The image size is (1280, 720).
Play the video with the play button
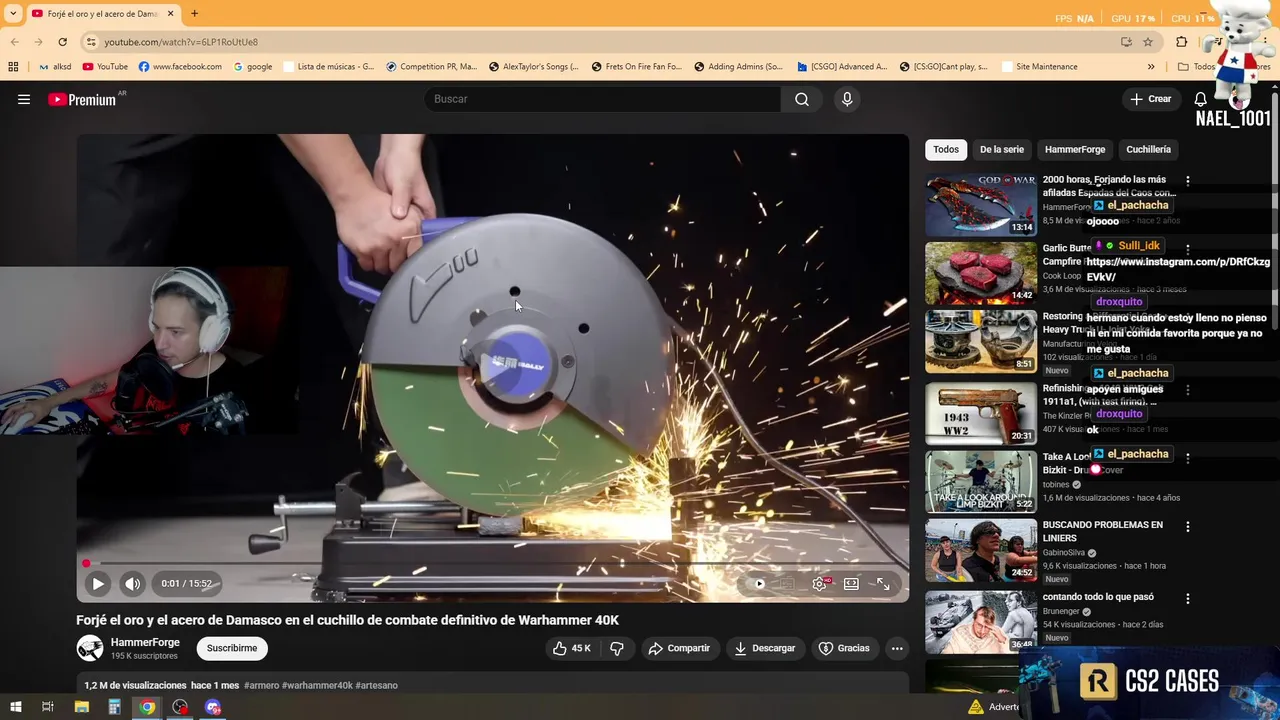click(x=98, y=584)
